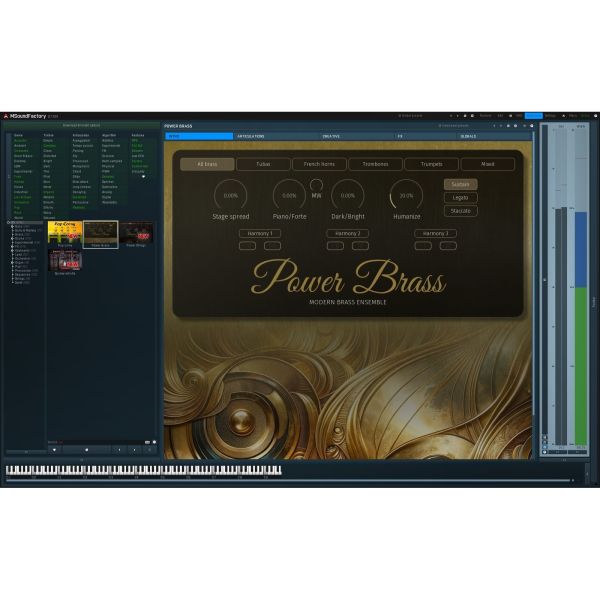
Task: Choose the Legato articulation
Action: (460, 198)
